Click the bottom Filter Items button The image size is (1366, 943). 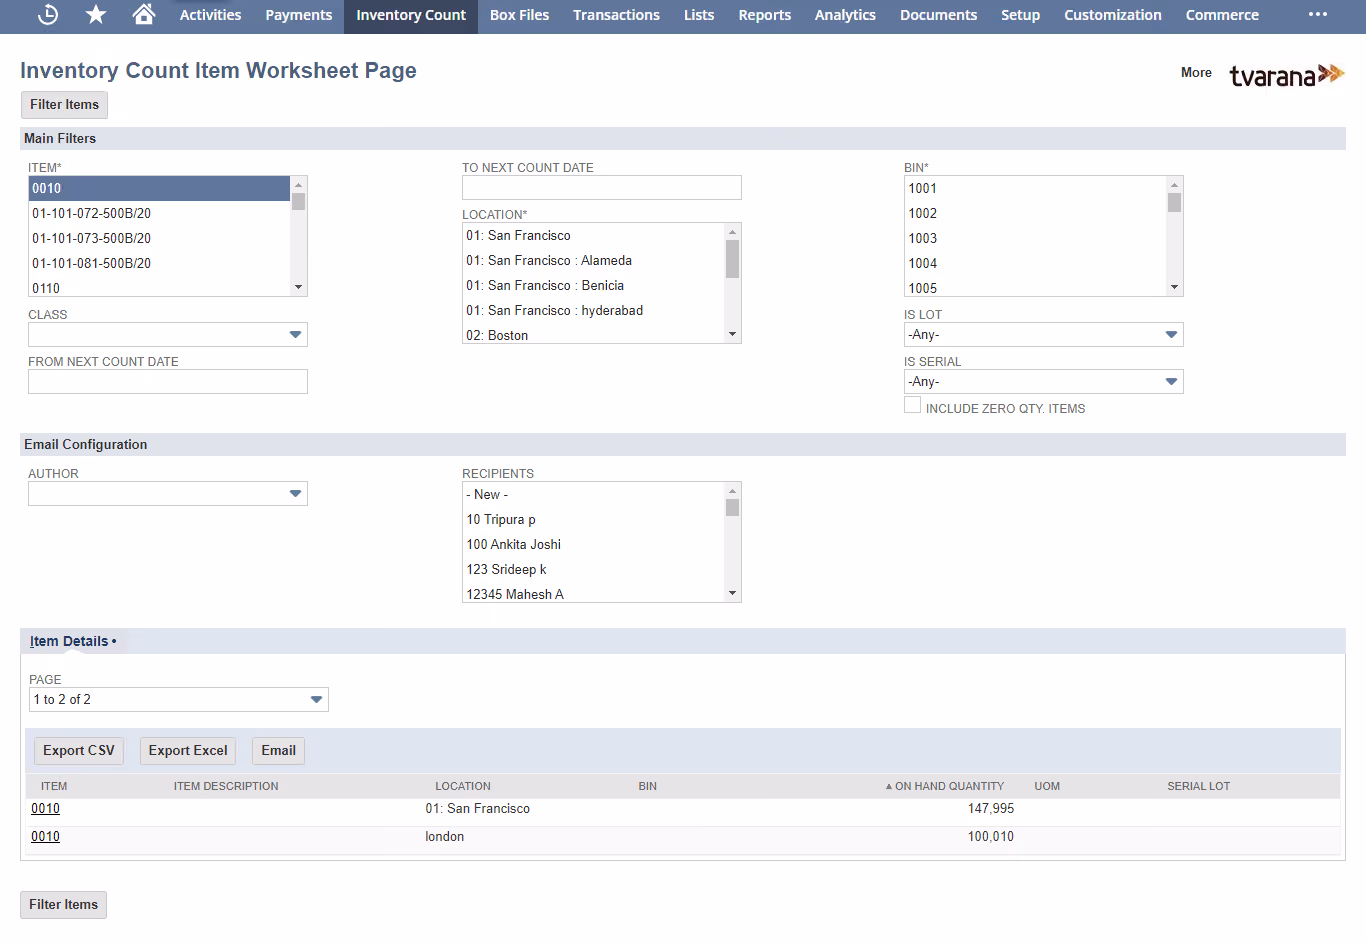pos(64,905)
